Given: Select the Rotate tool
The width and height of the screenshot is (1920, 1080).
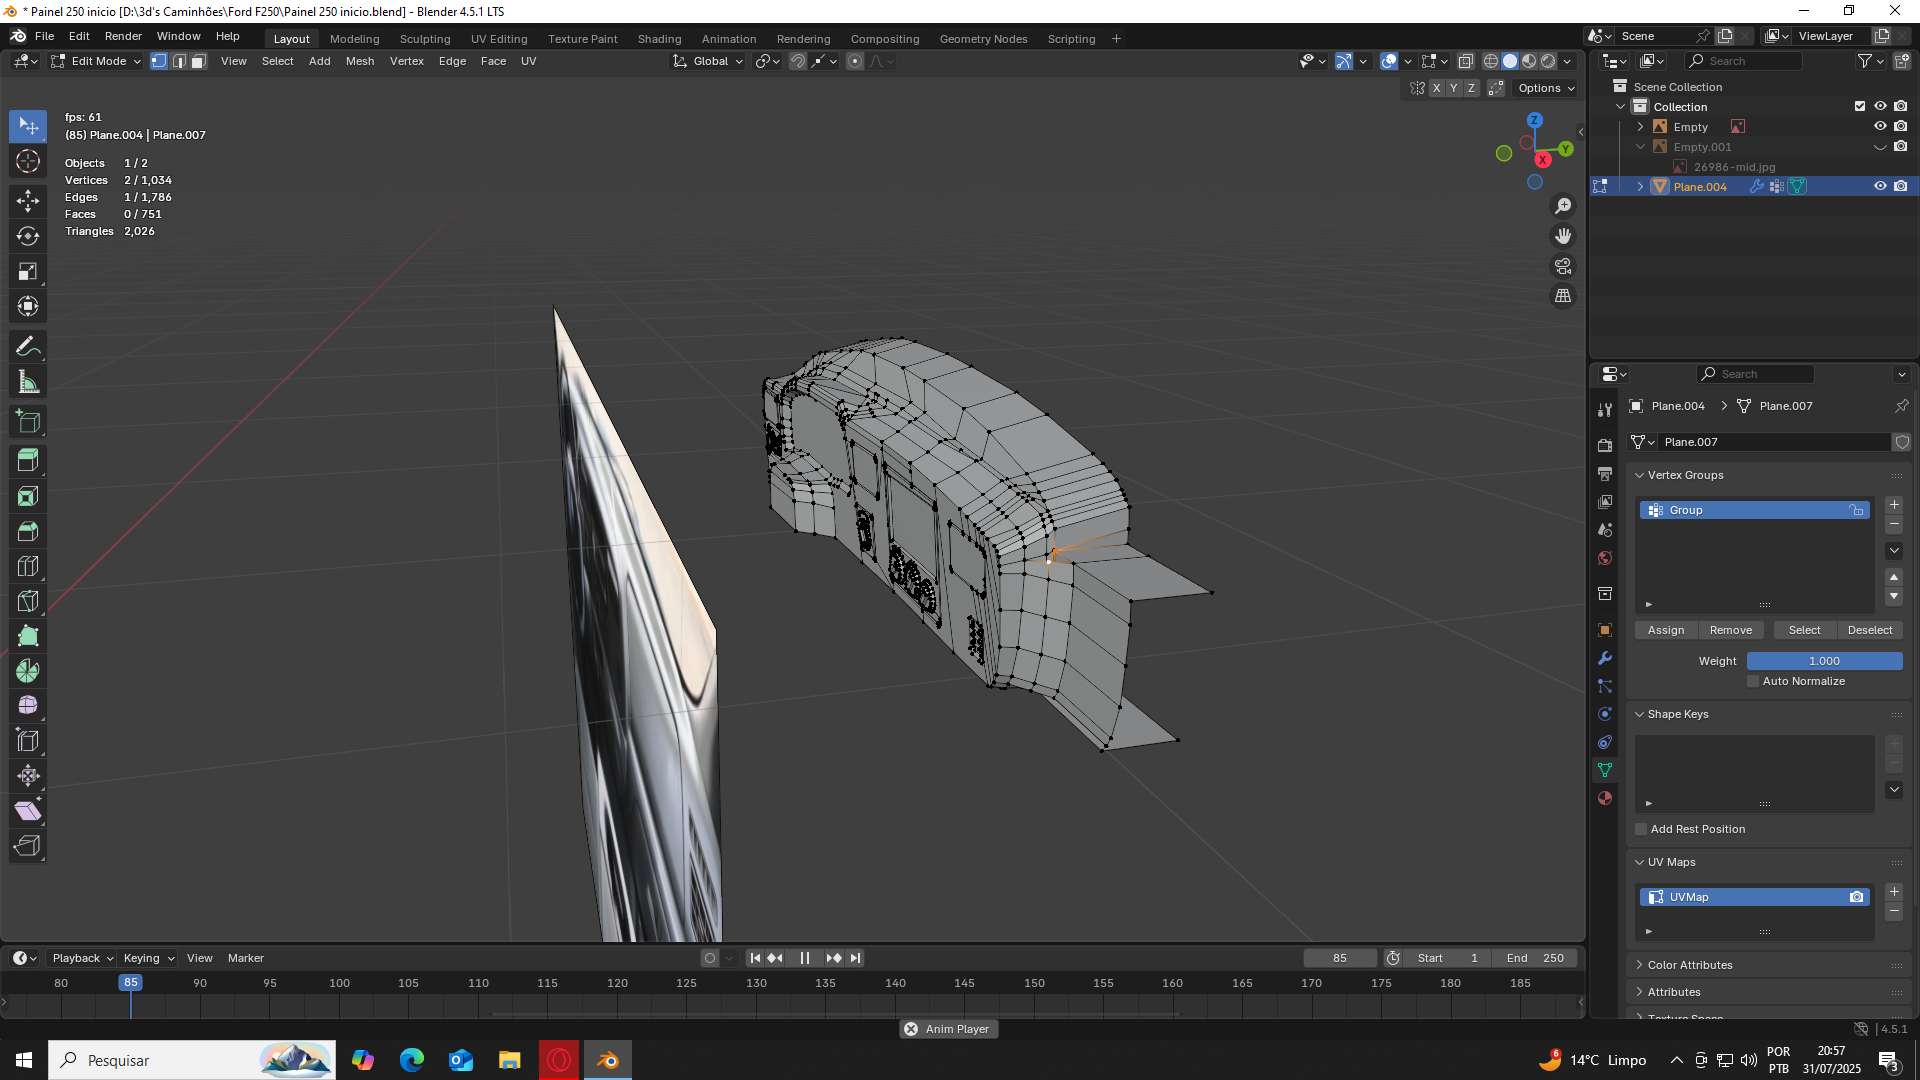Looking at the screenshot, I should tap(28, 236).
